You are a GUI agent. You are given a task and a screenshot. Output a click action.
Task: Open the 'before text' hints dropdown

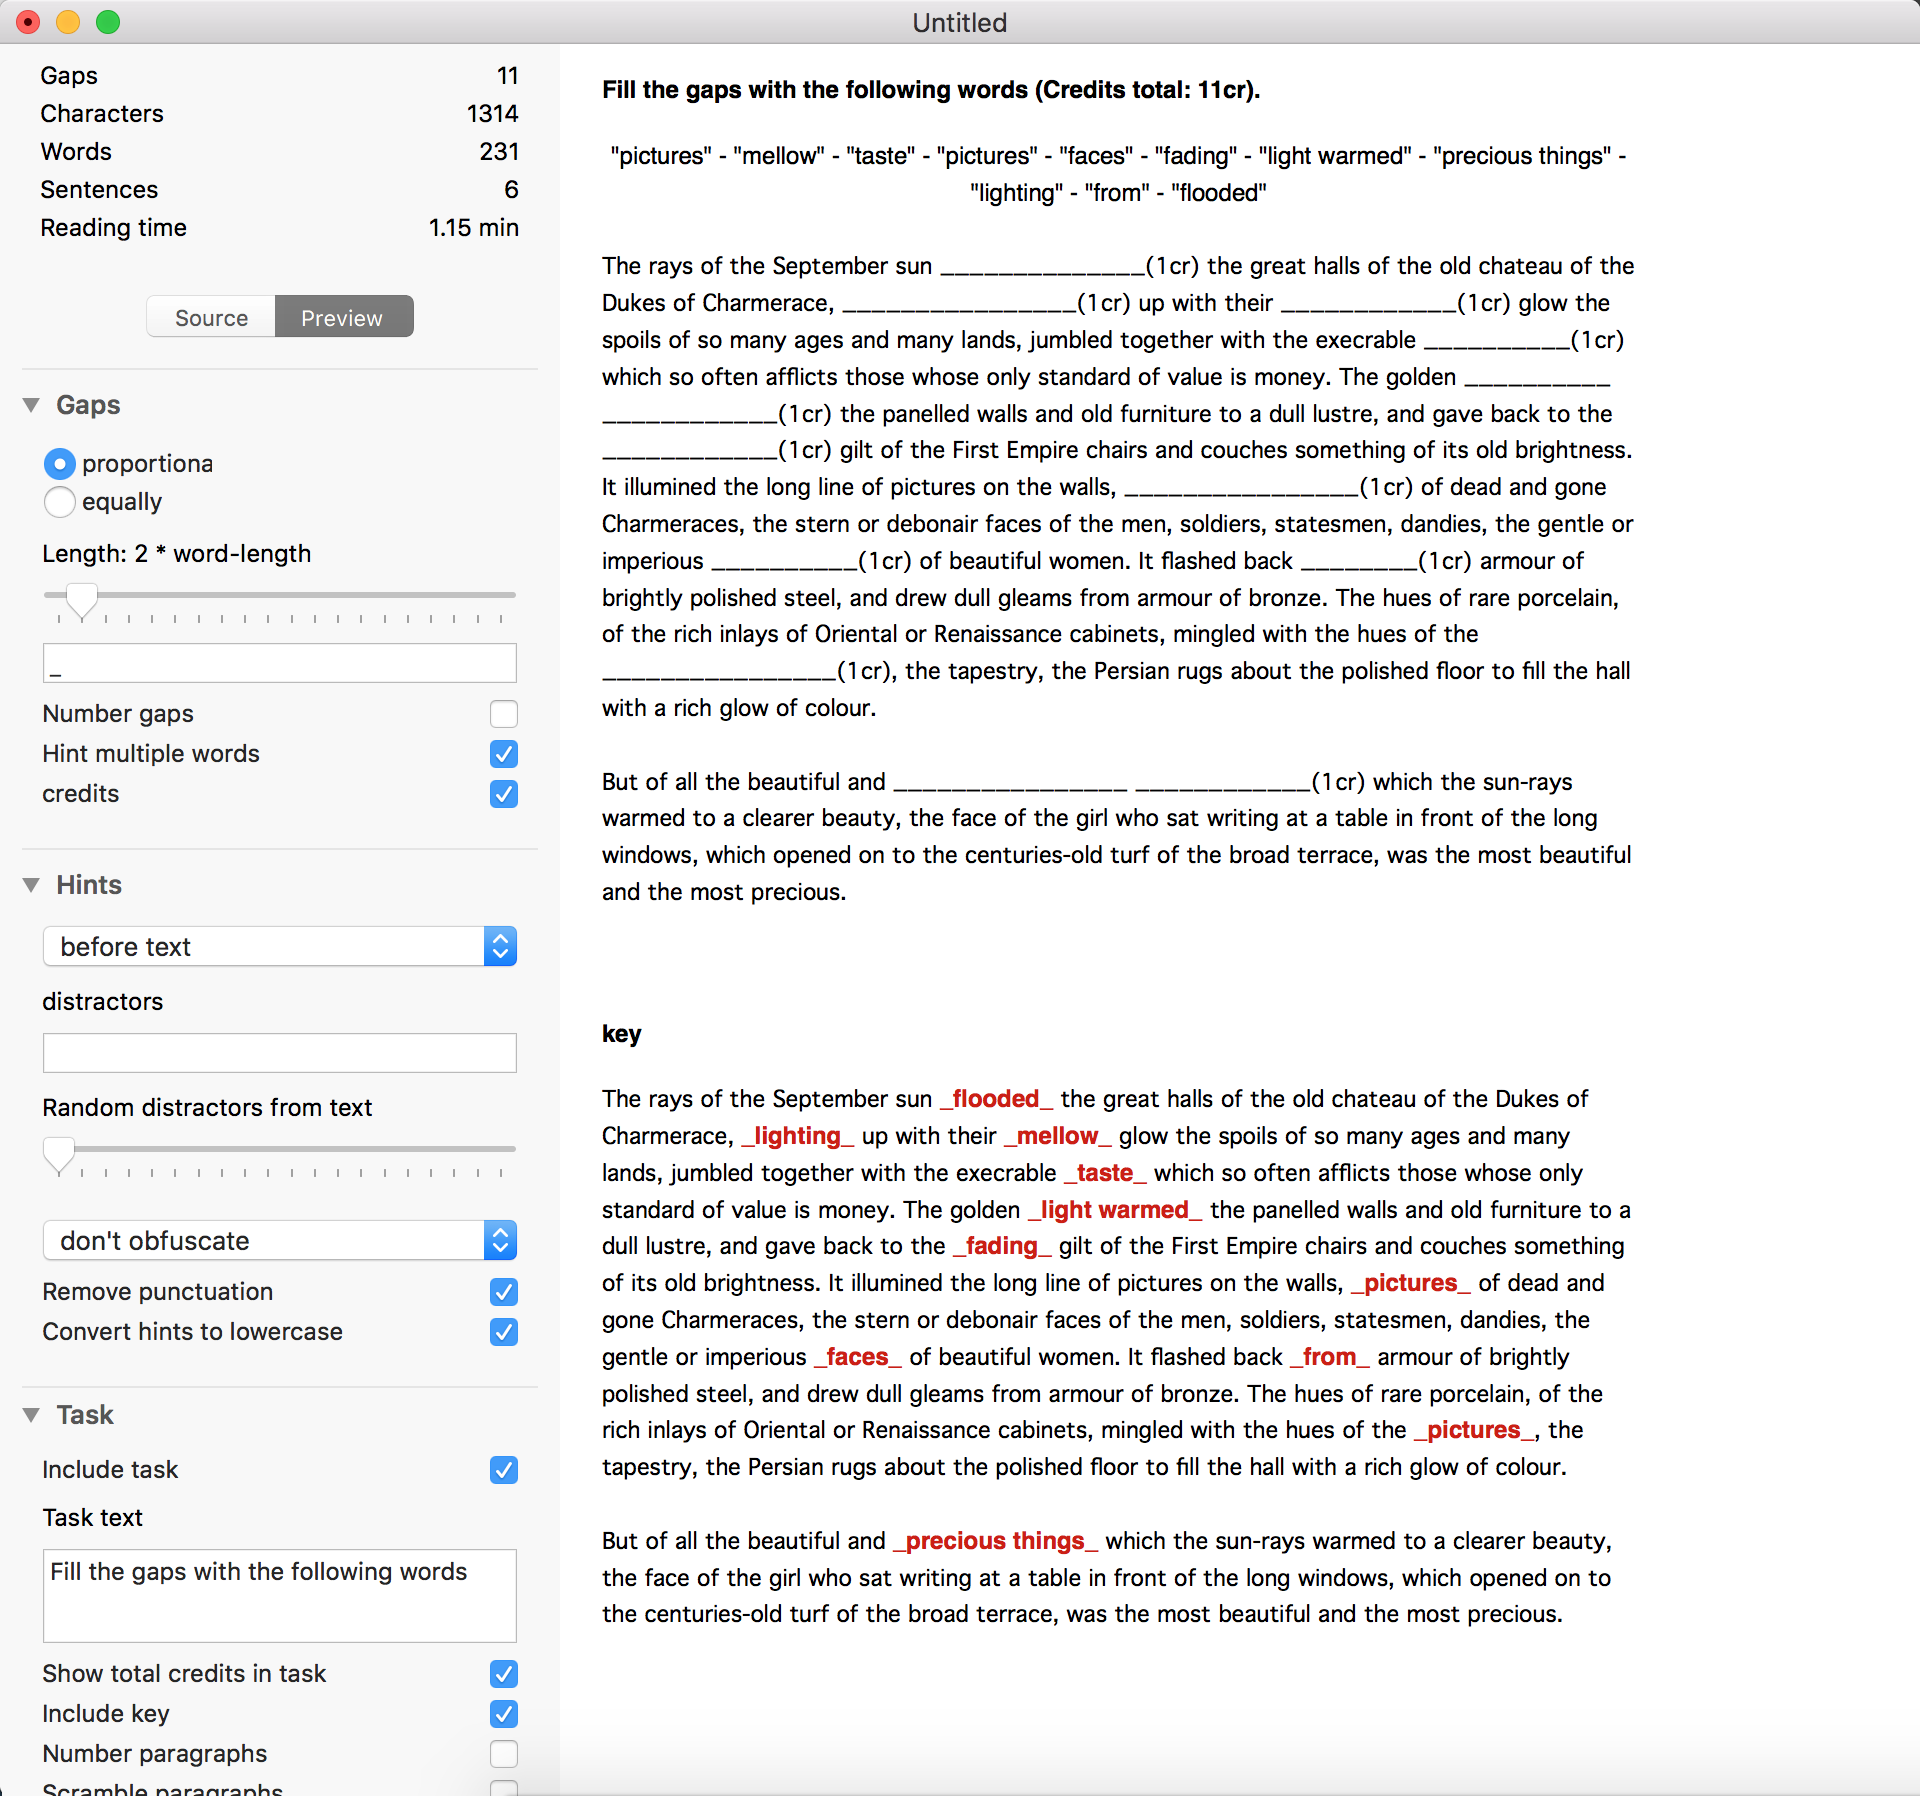pos(280,946)
